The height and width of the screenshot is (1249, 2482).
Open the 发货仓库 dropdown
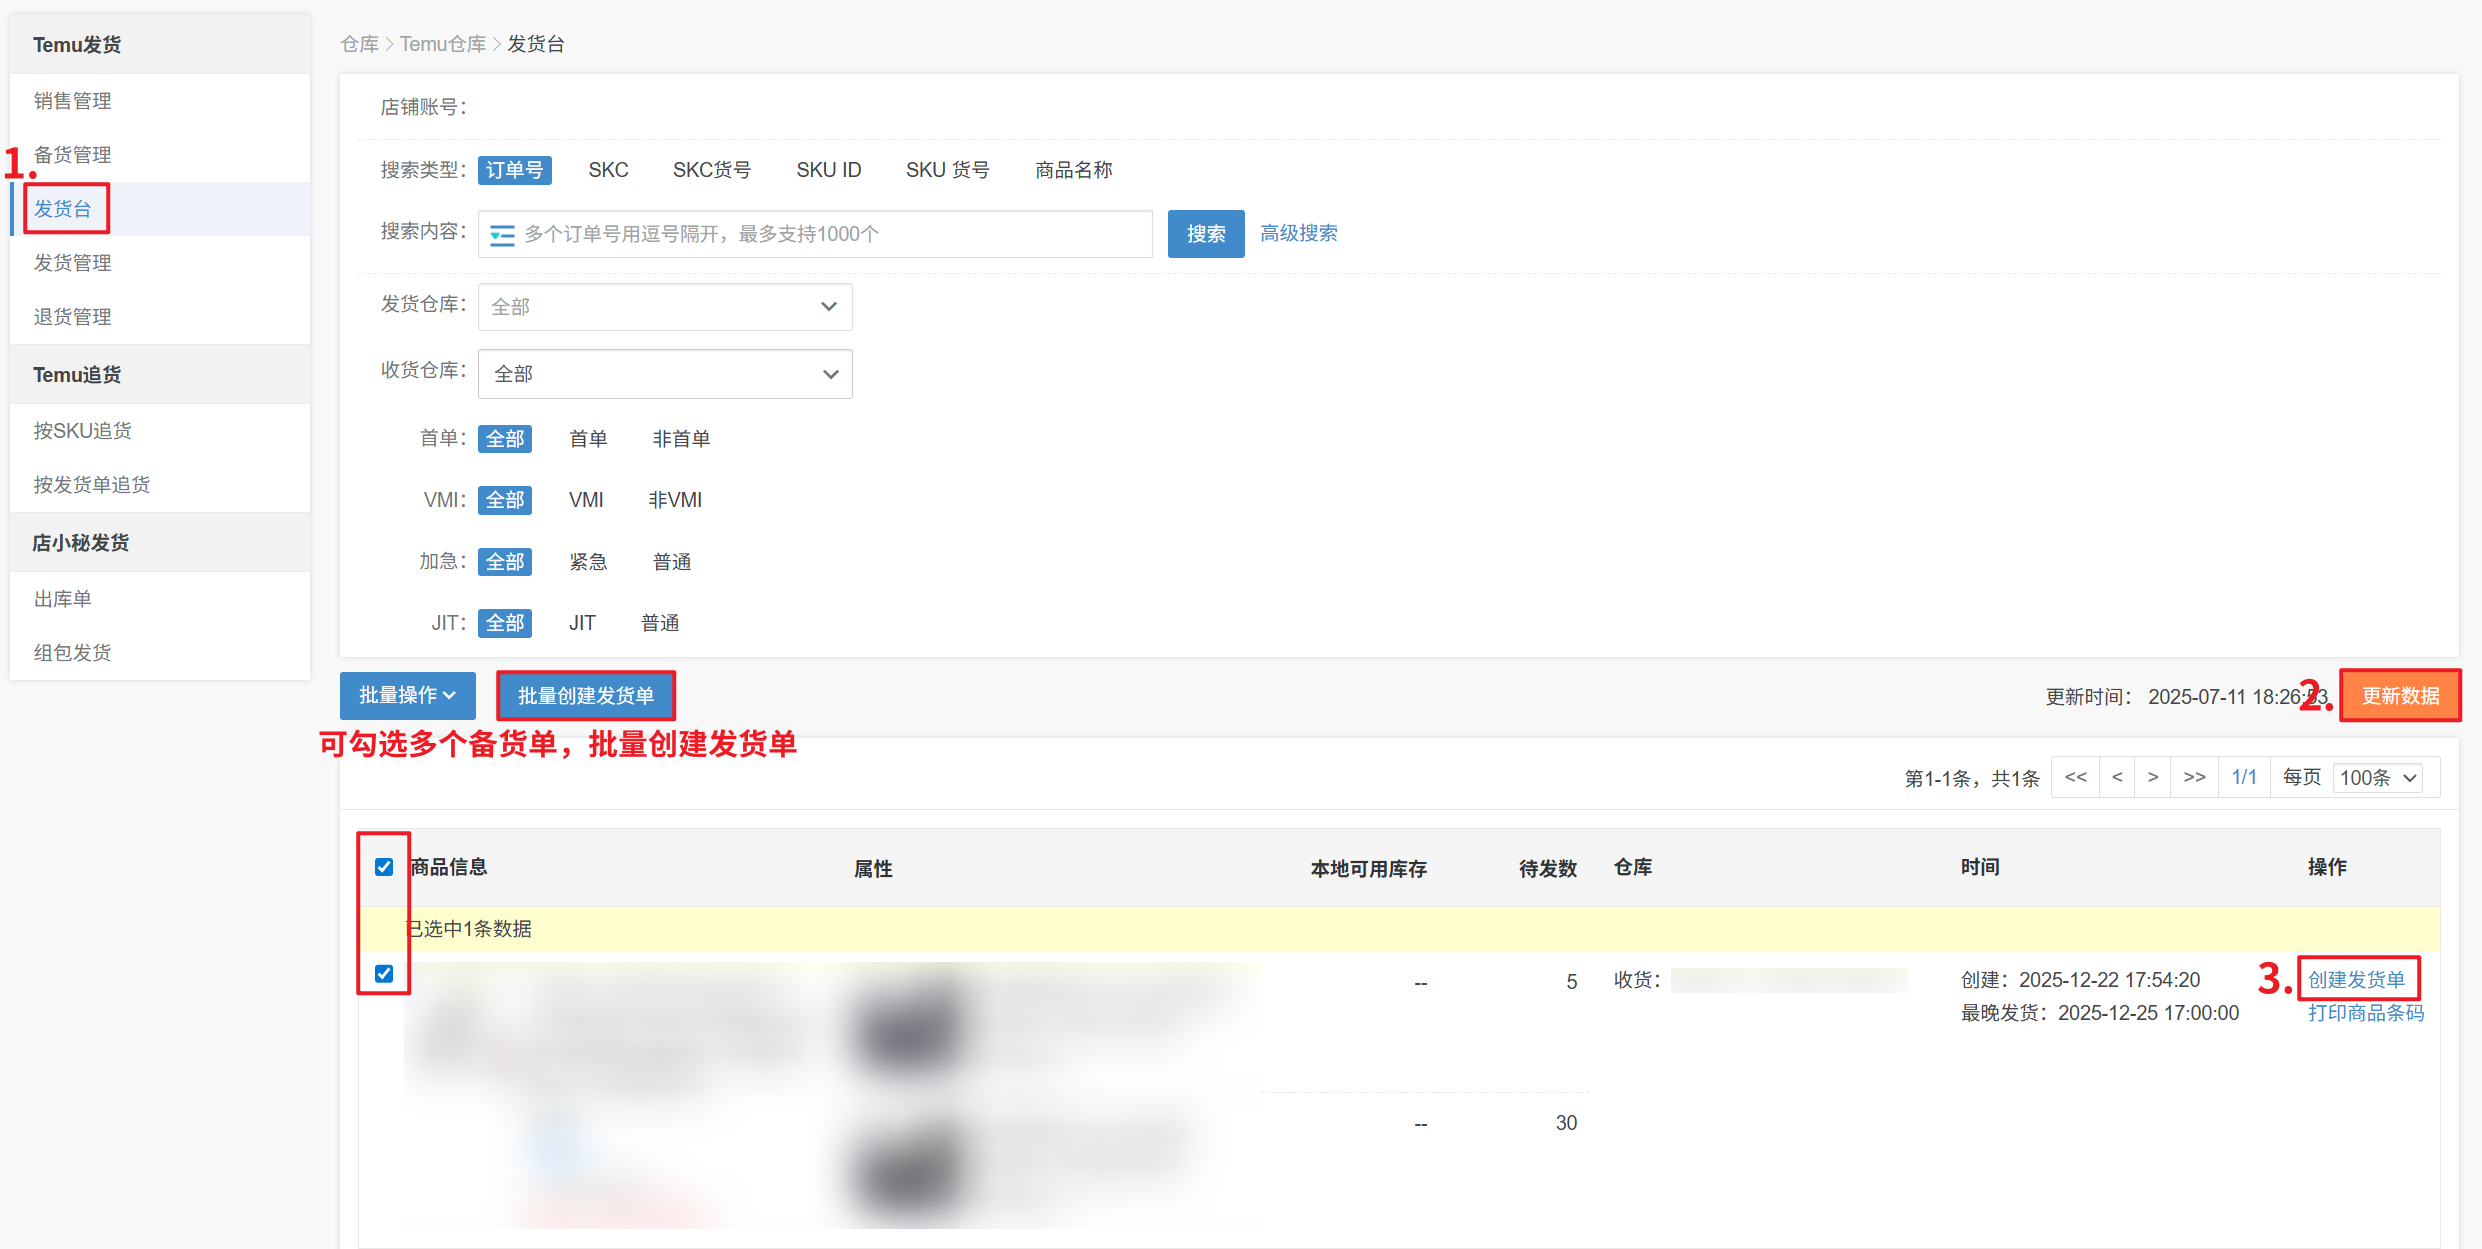pyautogui.click(x=665, y=307)
